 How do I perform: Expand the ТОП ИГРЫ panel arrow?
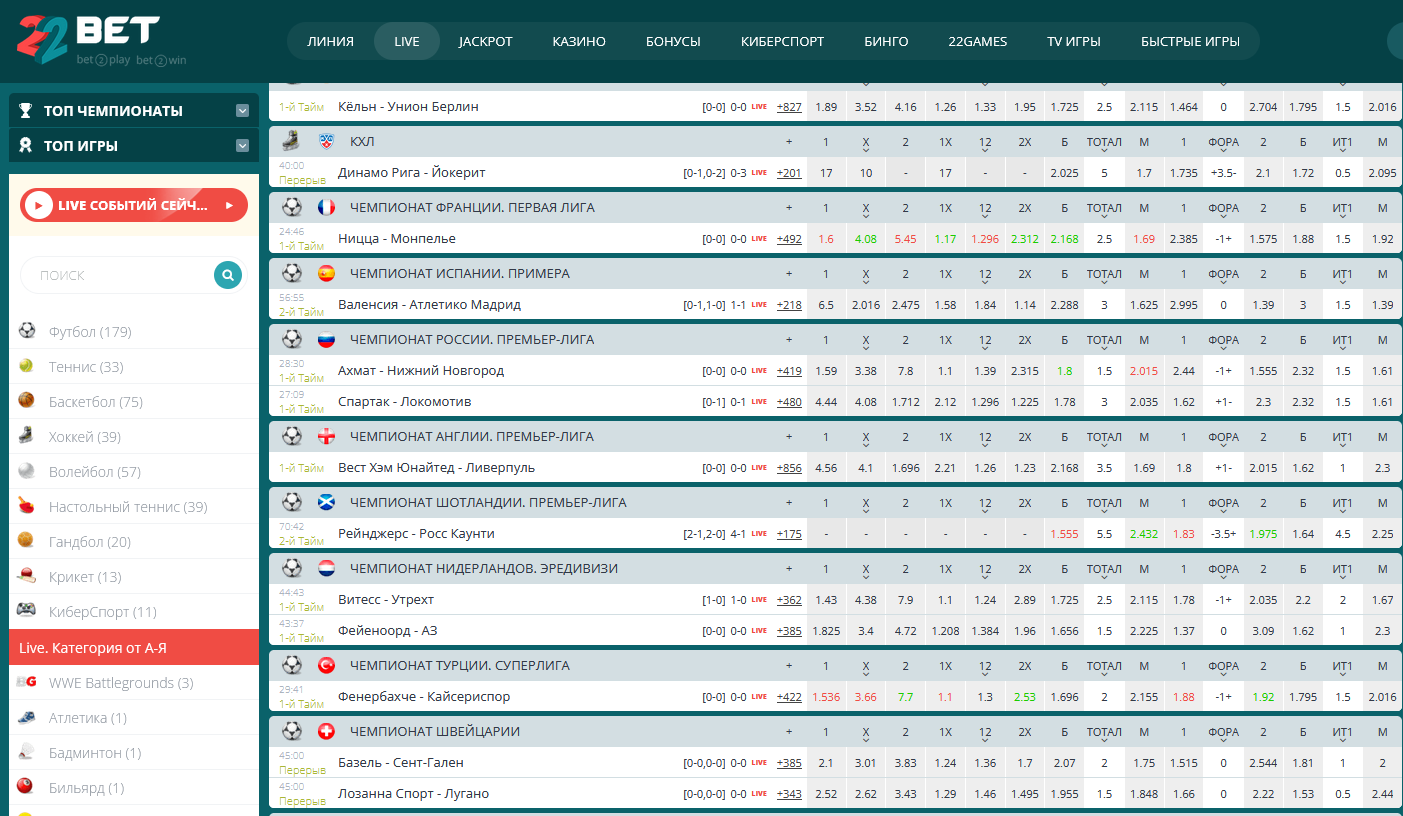point(242,146)
